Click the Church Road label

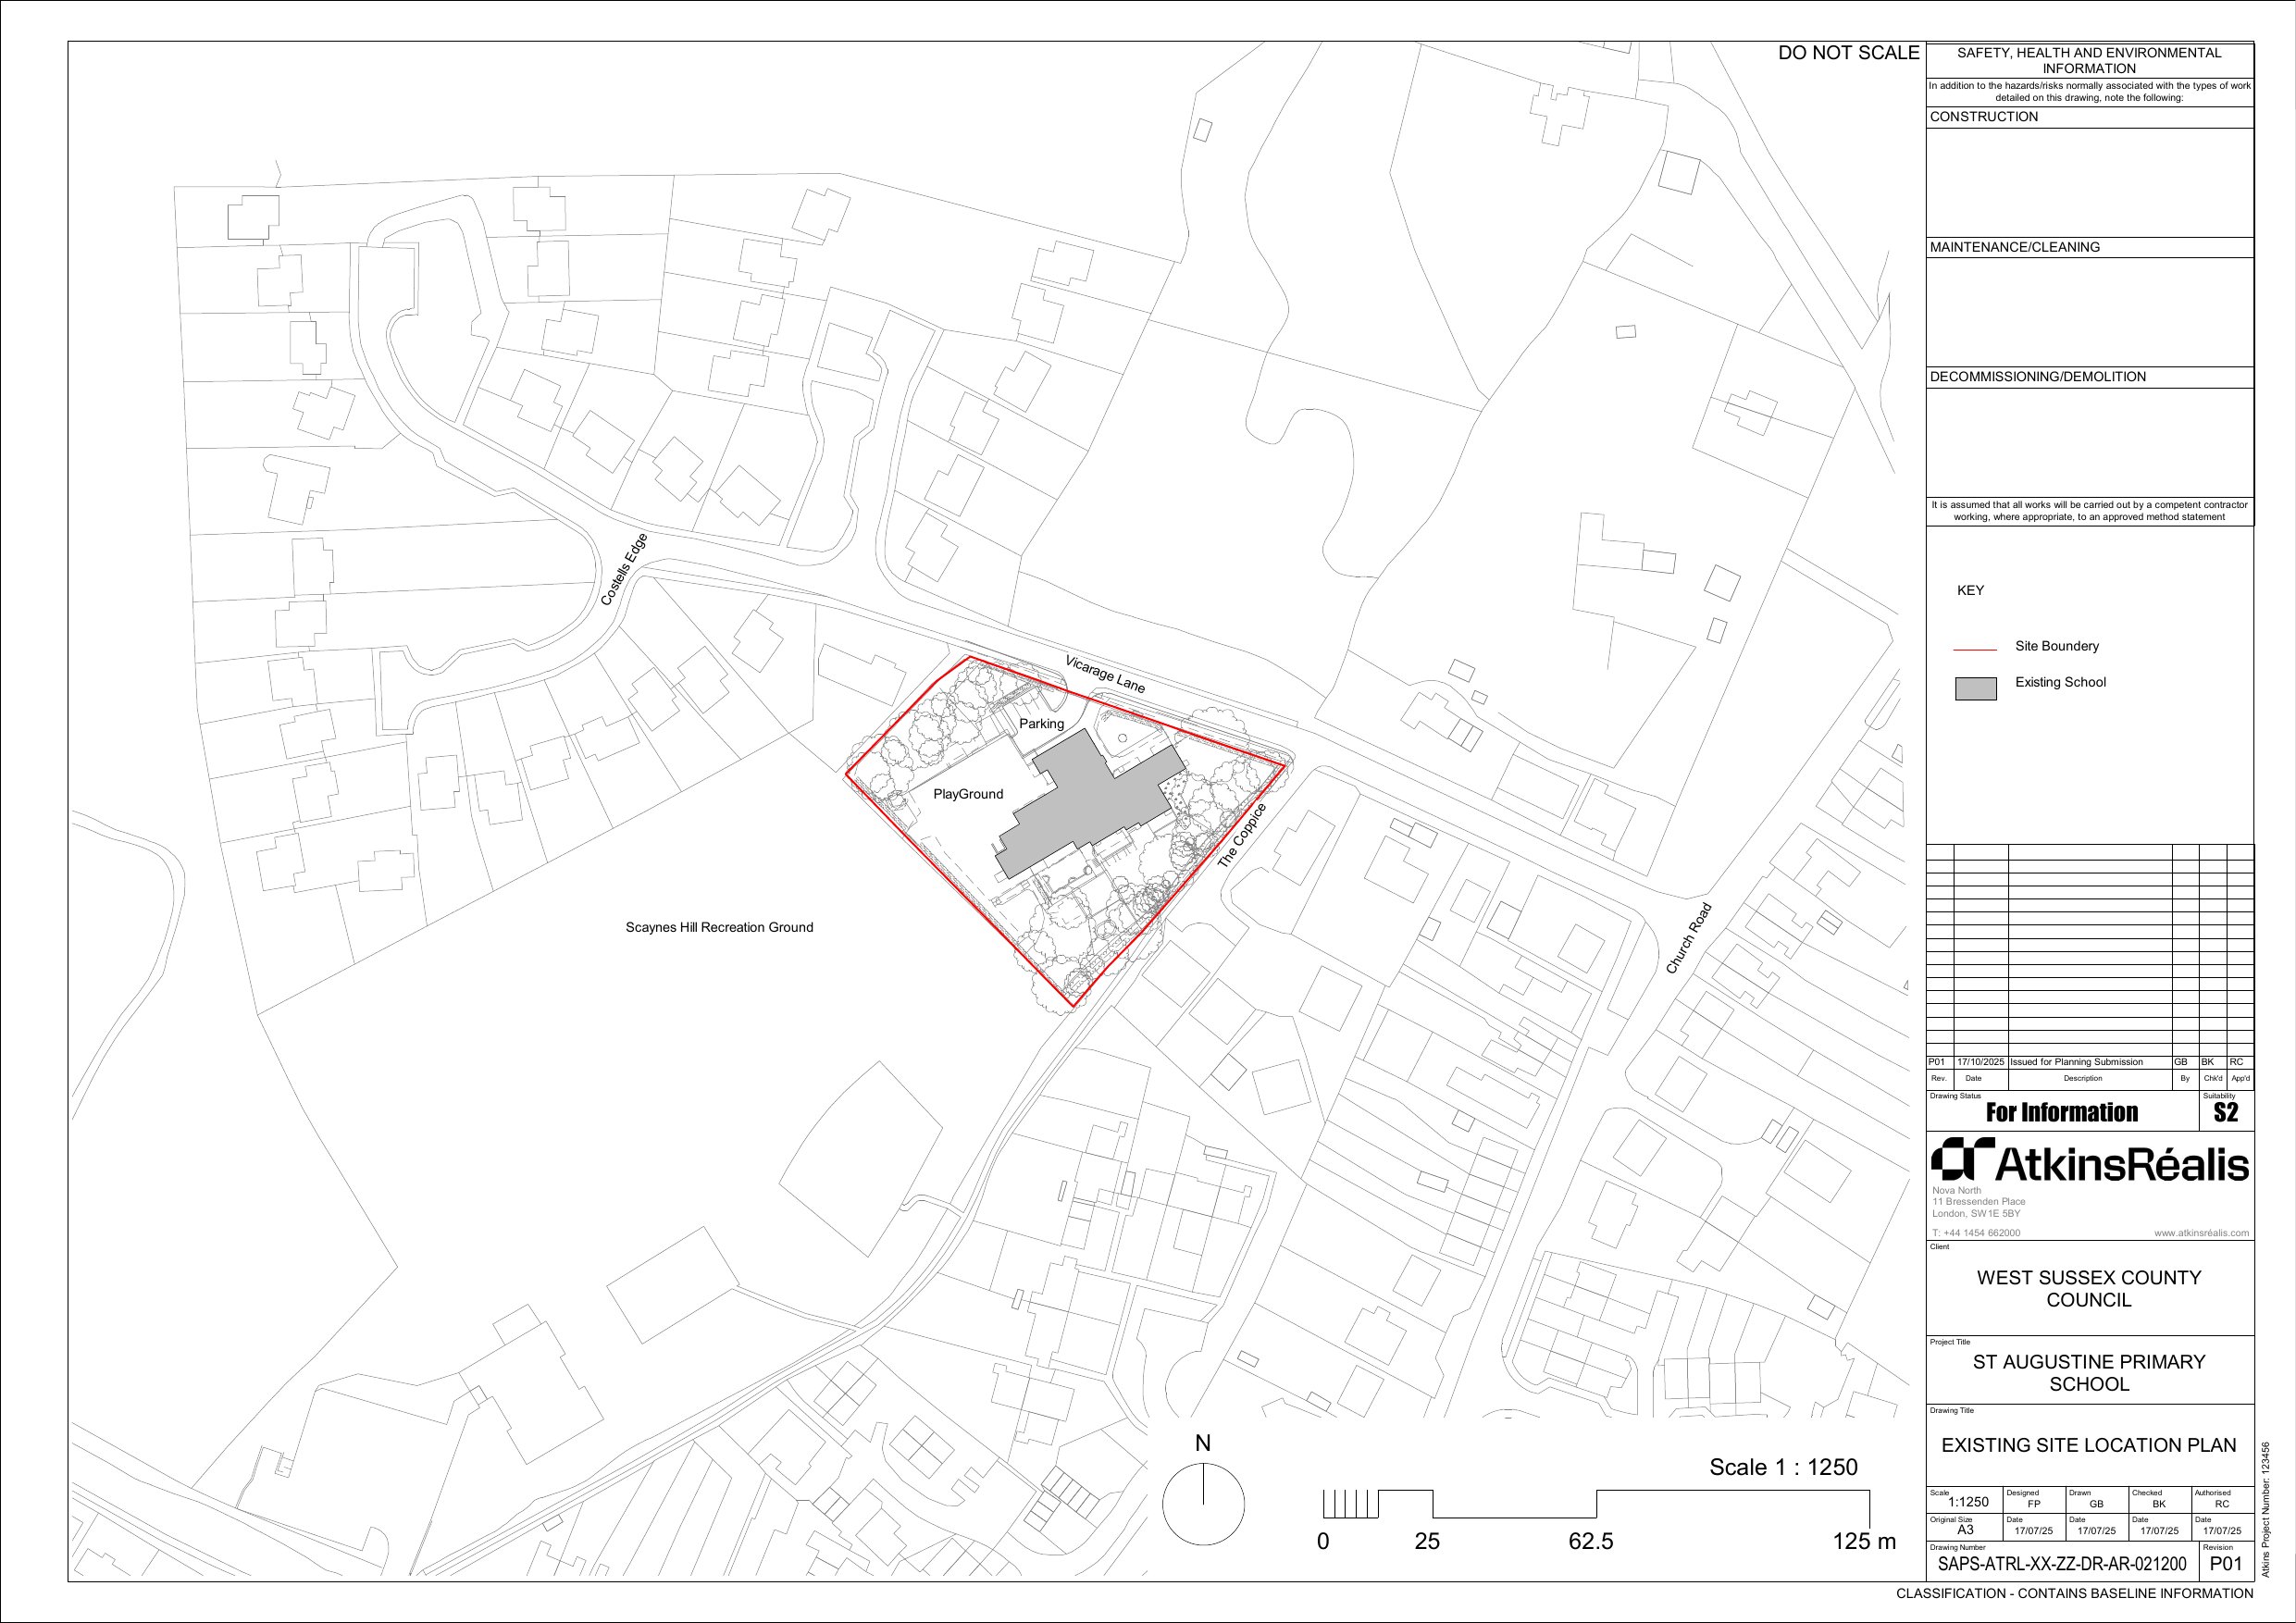[1688, 938]
